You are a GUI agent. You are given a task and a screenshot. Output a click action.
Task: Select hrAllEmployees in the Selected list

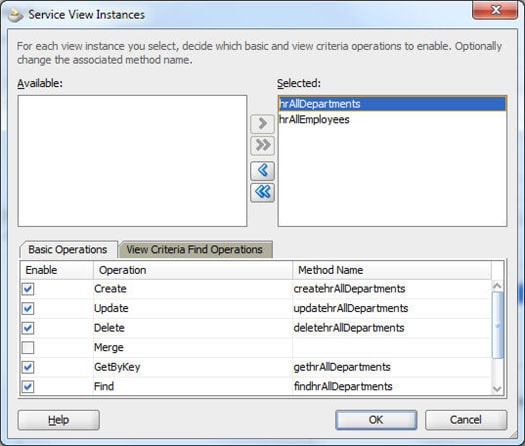(392, 120)
